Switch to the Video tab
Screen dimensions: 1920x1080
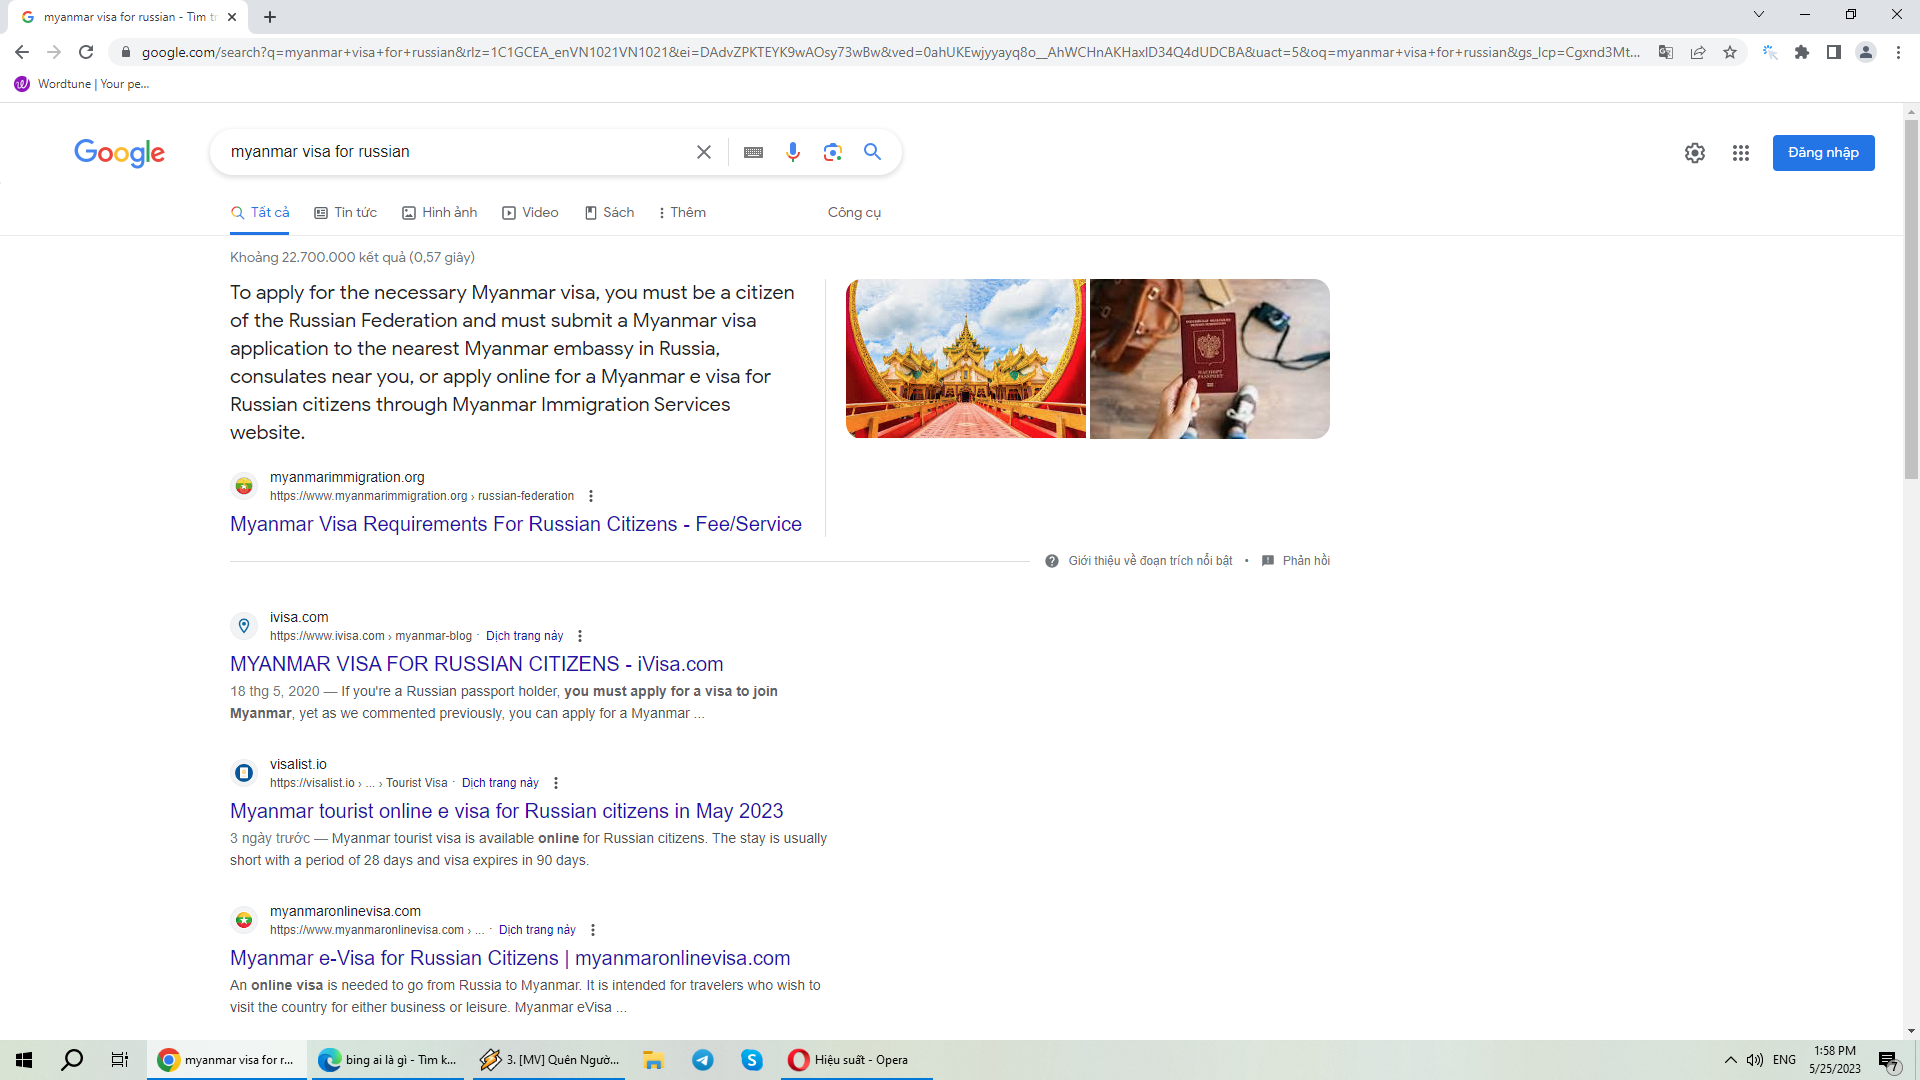[x=531, y=213]
